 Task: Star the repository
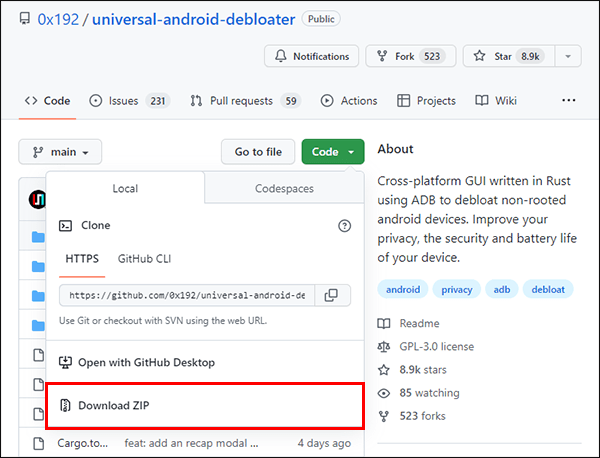tap(509, 56)
